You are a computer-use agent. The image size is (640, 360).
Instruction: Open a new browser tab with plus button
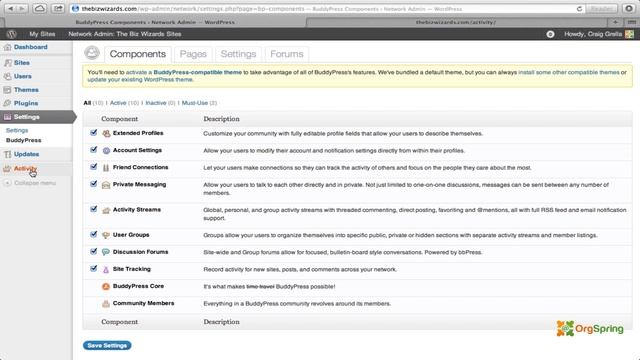[x=615, y=22]
